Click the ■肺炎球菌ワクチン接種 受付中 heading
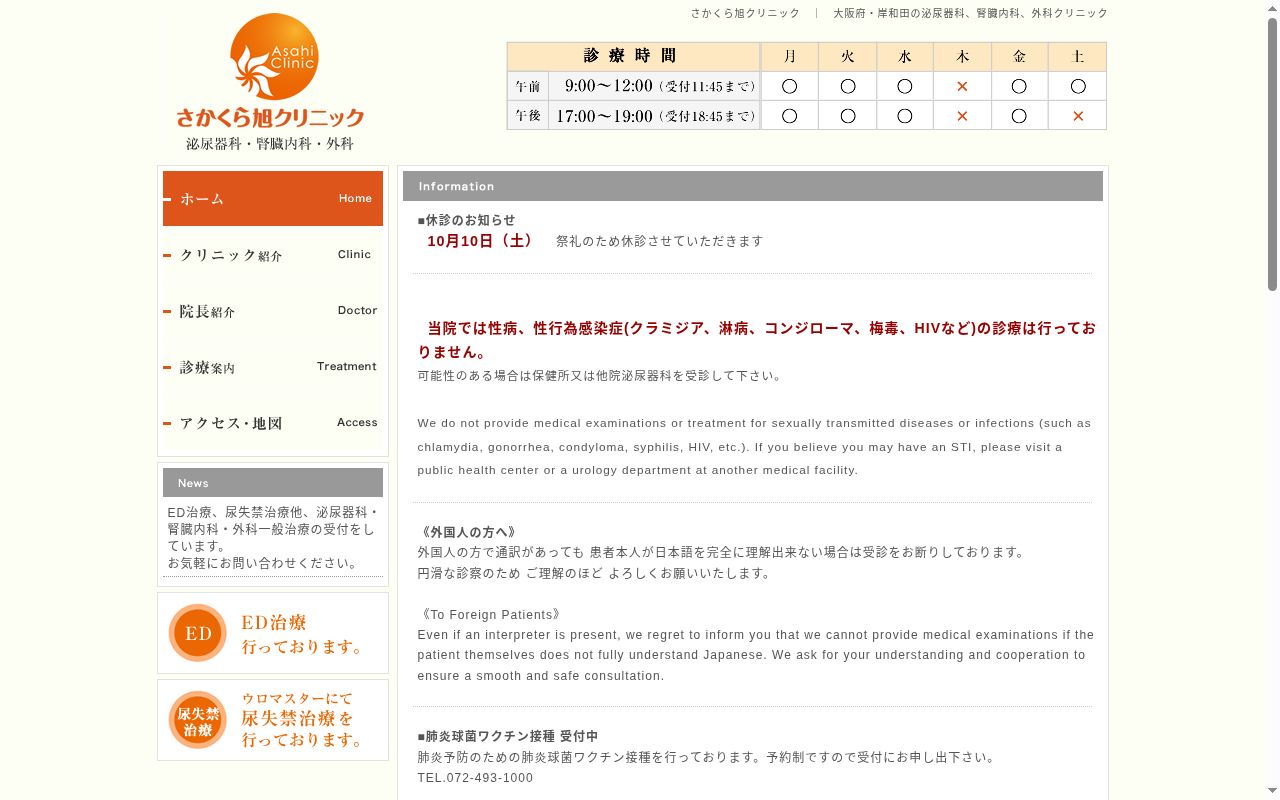The height and width of the screenshot is (800, 1280). 508,736
